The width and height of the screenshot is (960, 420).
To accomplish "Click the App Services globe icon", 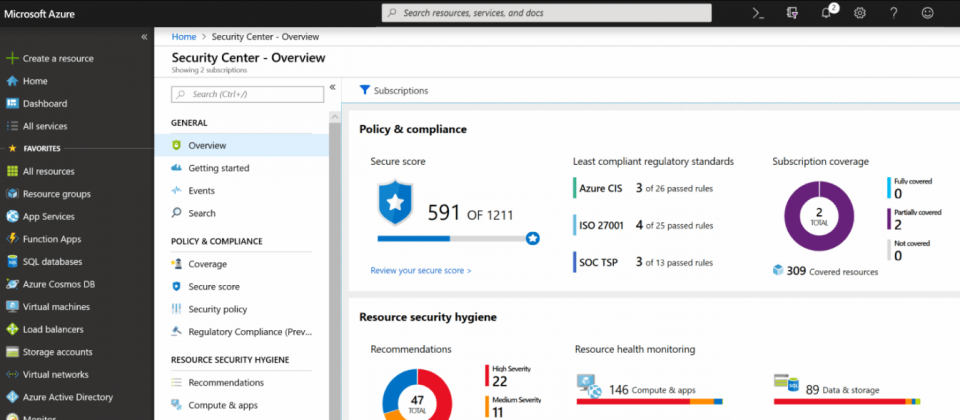I will click(x=12, y=217).
